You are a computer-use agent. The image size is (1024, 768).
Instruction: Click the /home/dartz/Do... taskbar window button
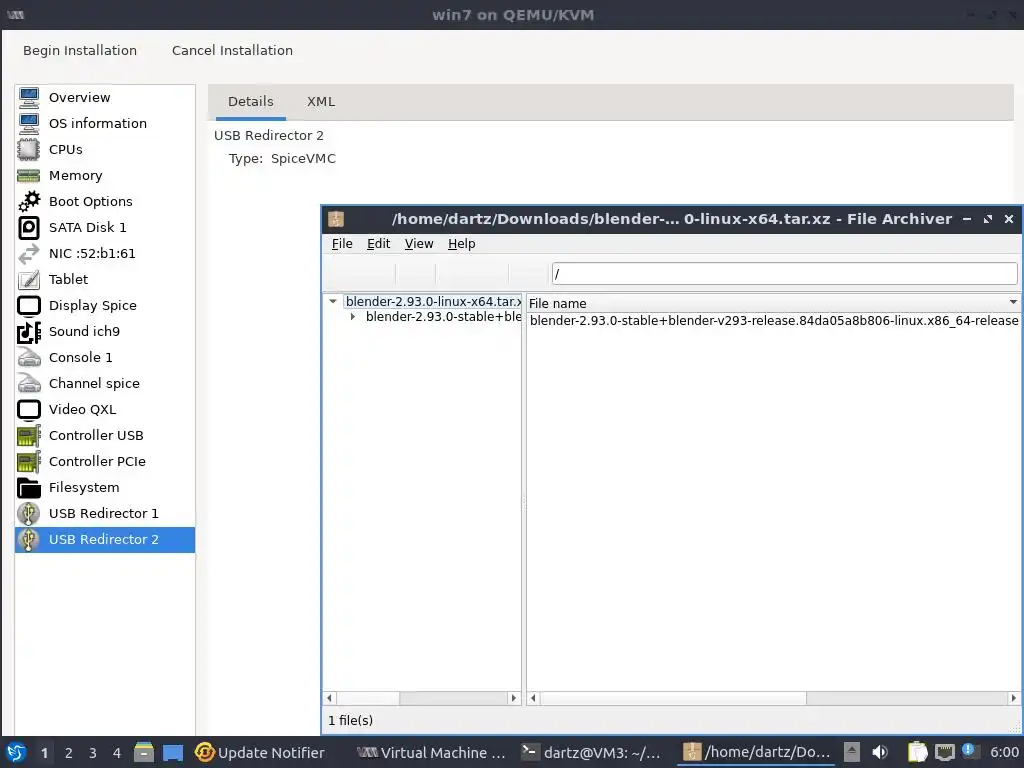[x=756, y=752]
